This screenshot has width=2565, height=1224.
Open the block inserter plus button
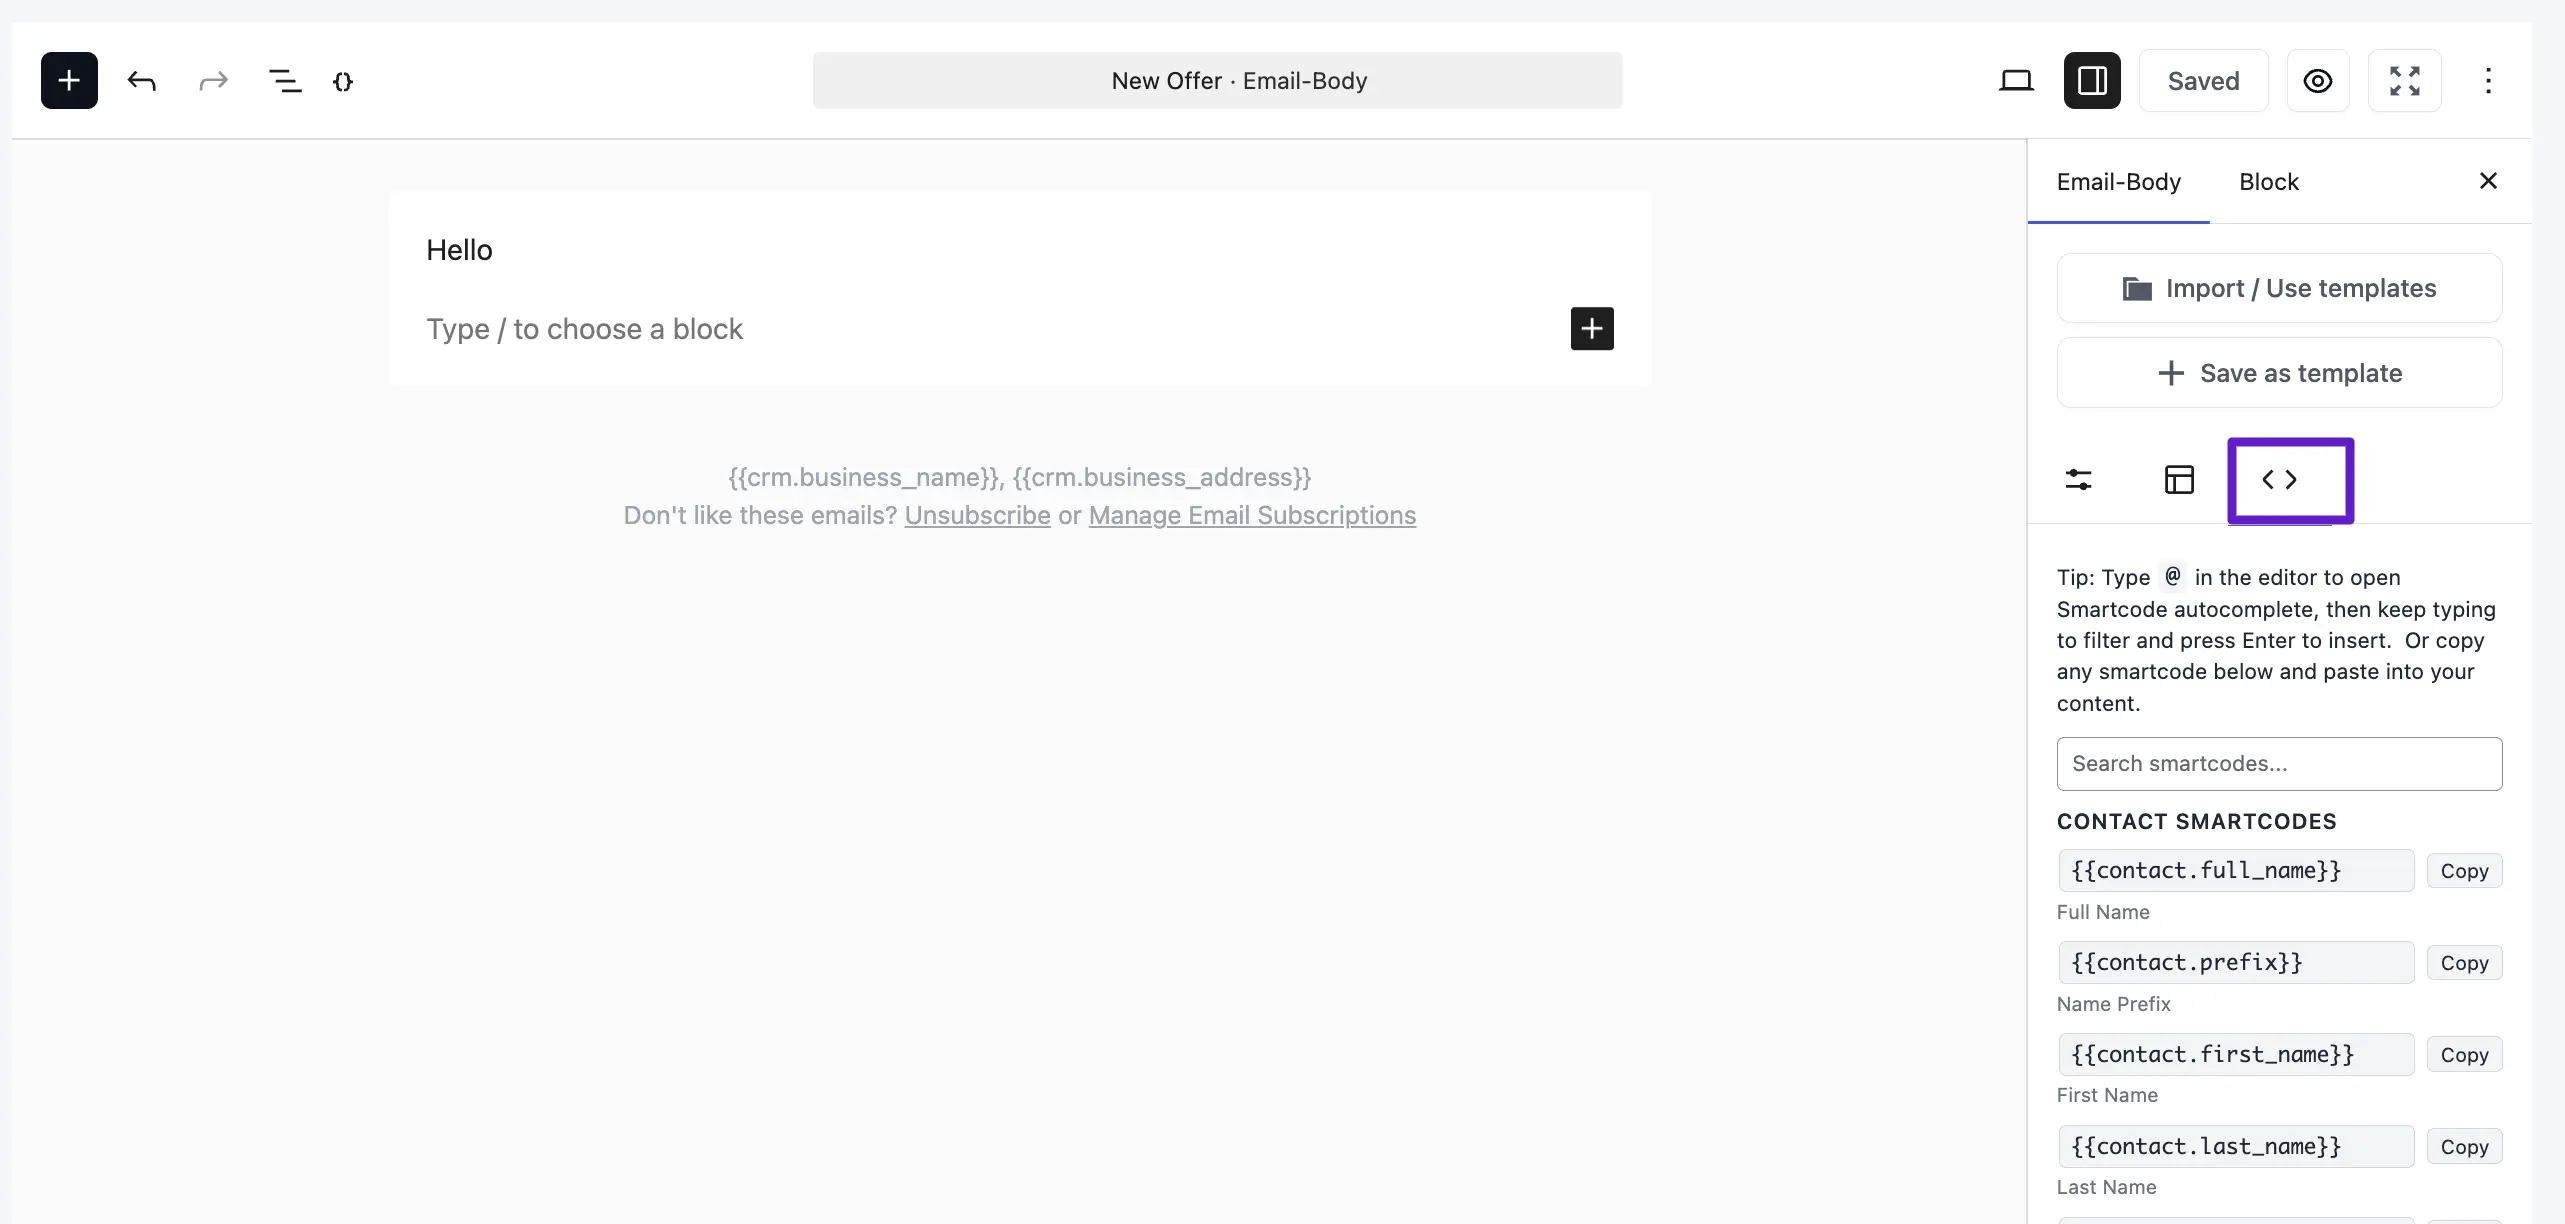tap(69, 80)
